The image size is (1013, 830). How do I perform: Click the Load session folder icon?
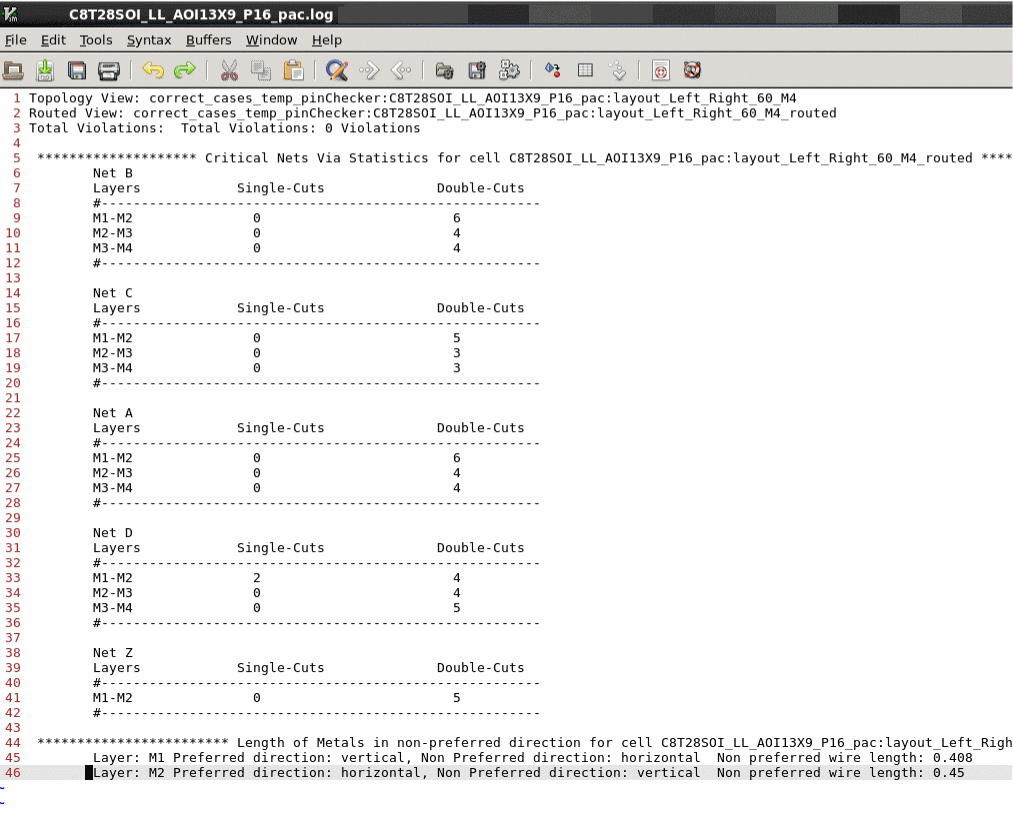click(444, 70)
